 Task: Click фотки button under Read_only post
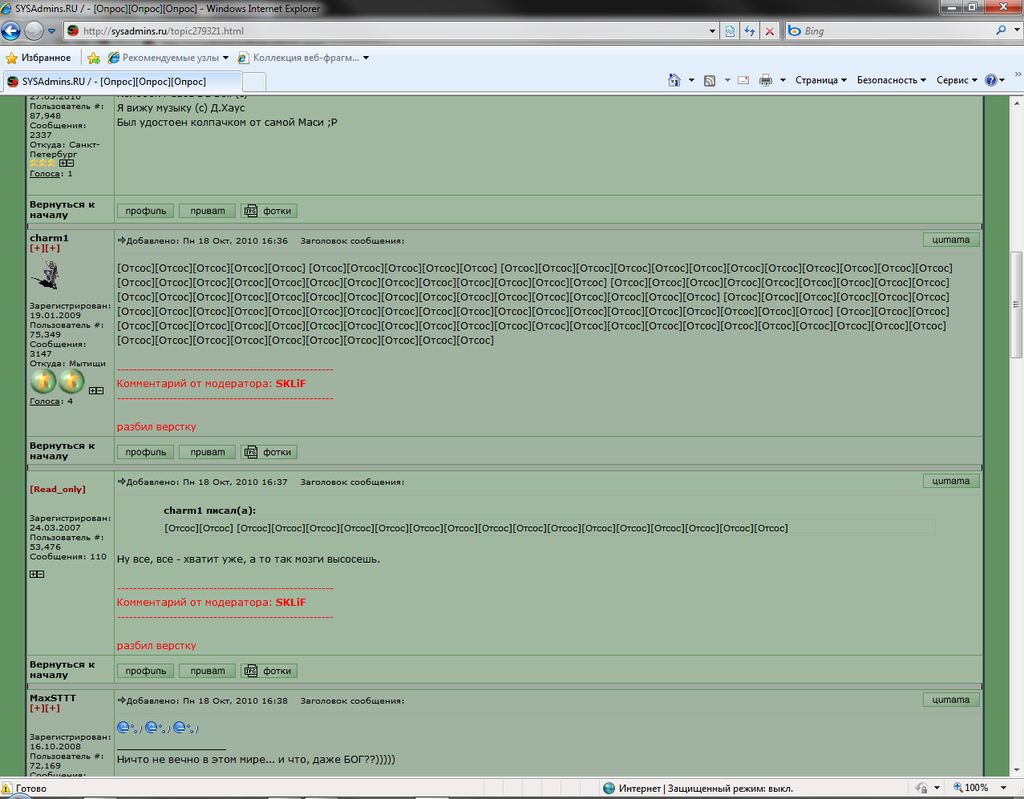(269, 671)
